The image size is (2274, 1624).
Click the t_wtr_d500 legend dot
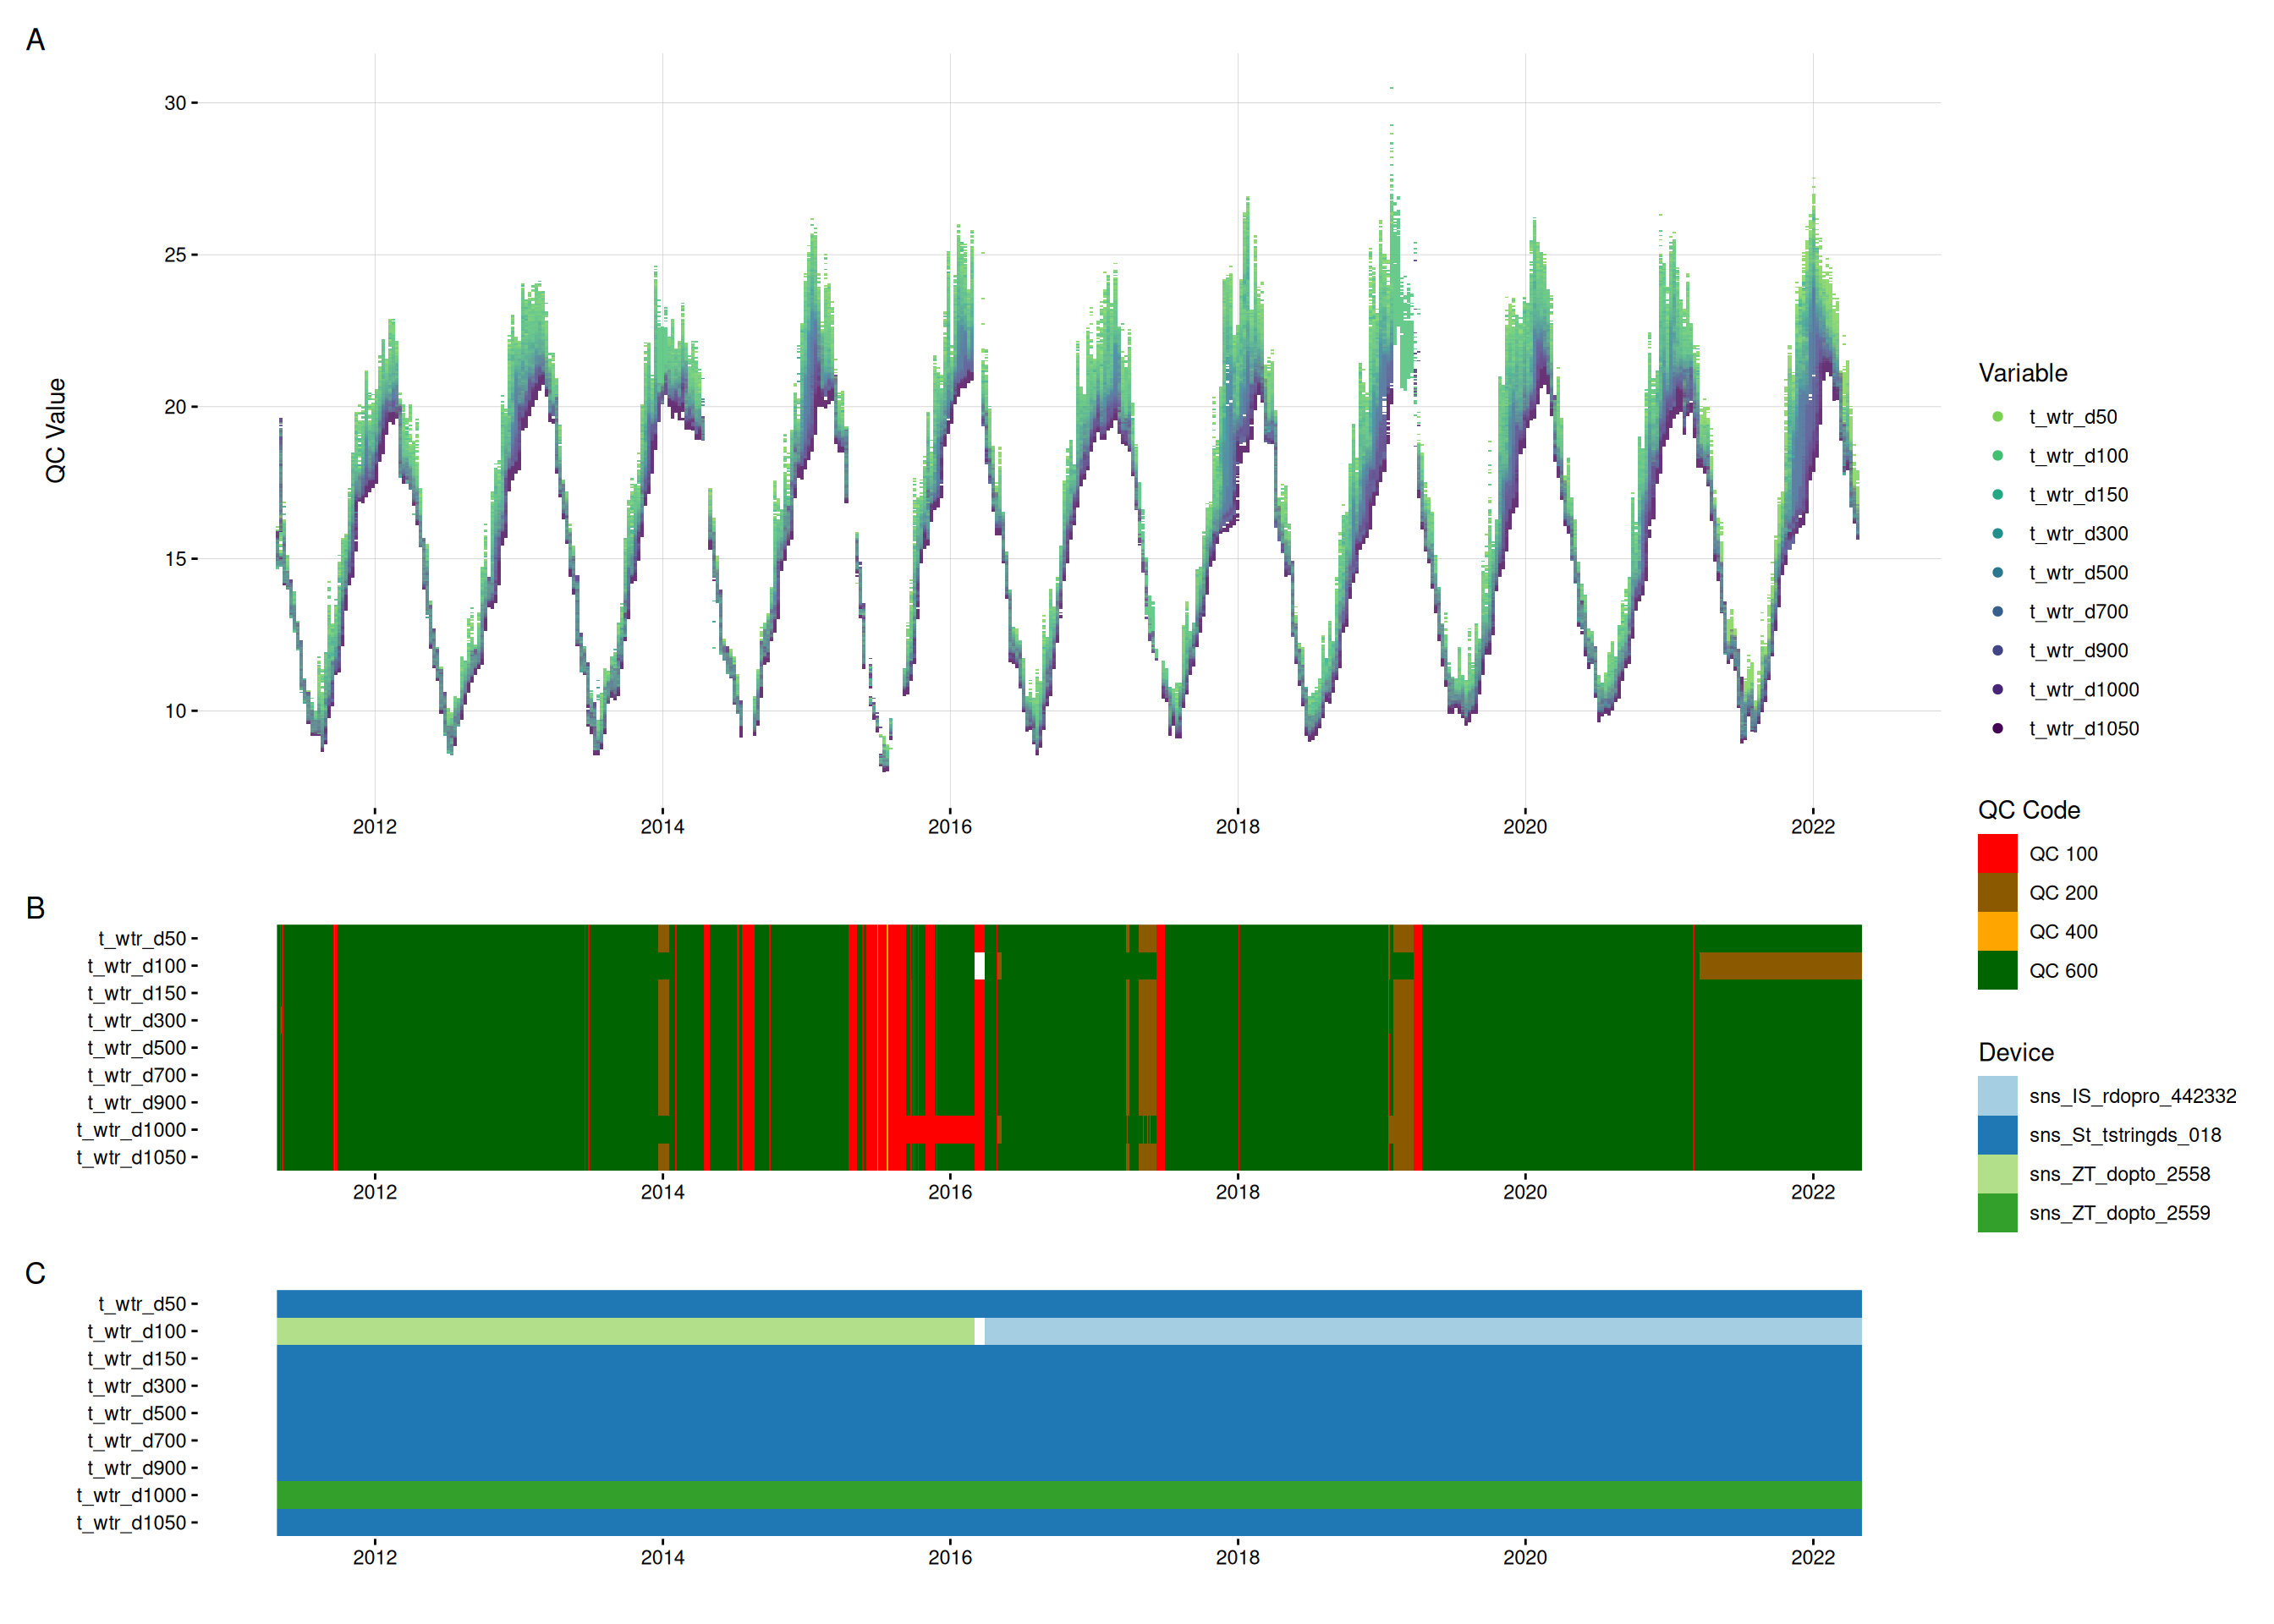point(1997,573)
